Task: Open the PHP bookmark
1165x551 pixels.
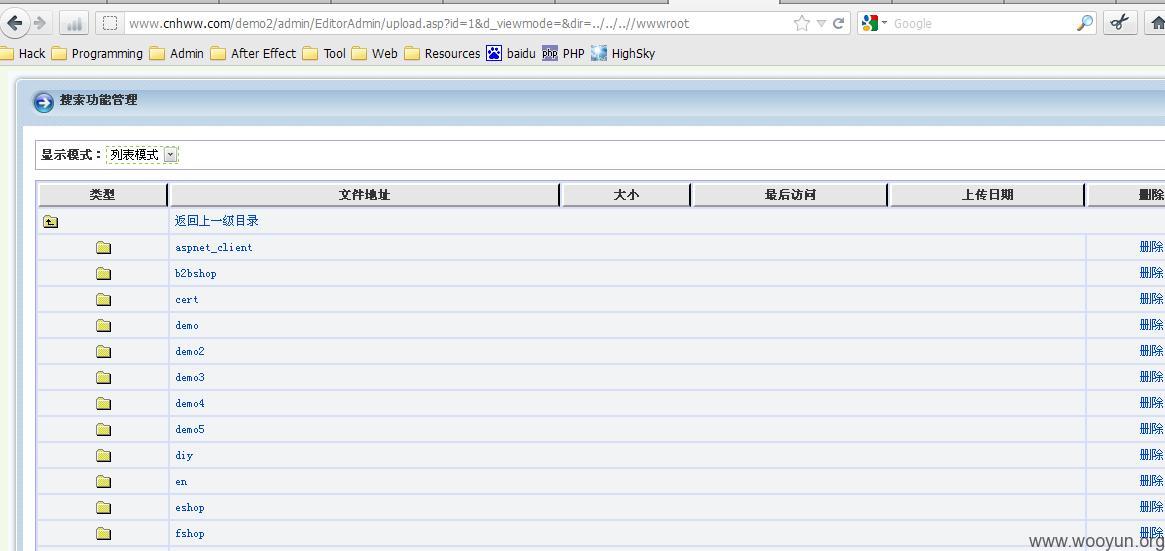Action: coord(563,53)
